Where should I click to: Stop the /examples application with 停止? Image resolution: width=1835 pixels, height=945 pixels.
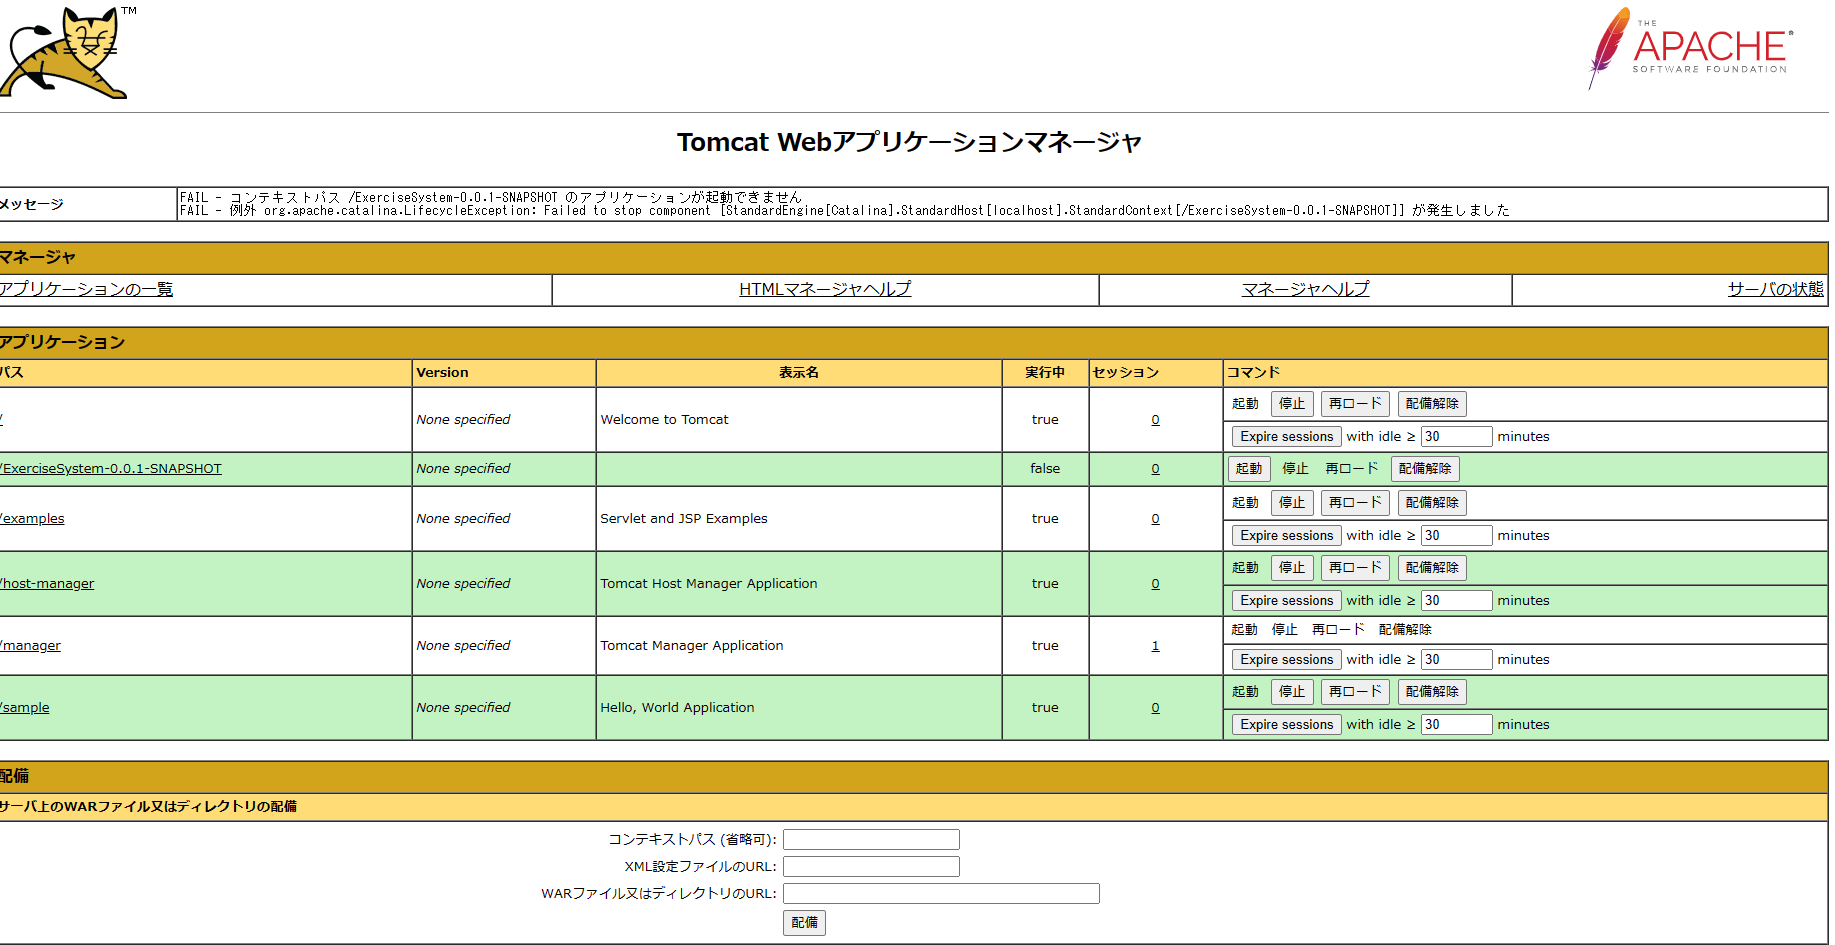tap(1291, 502)
